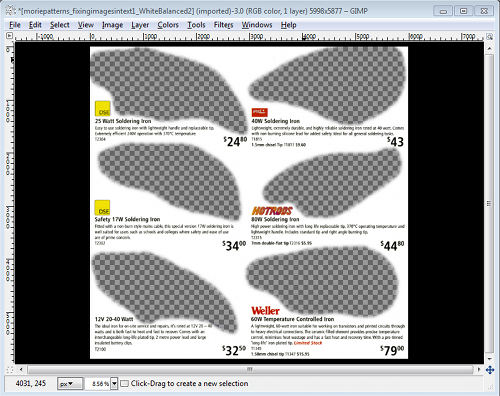Open the Edit menu

[x=35, y=25]
